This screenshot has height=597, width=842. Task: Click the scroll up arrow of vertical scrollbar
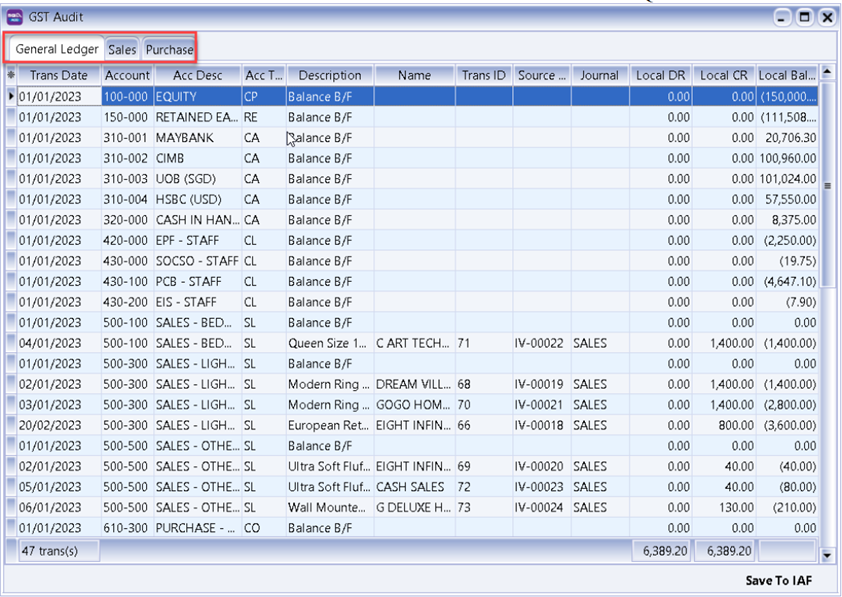[x=826, y=74]
